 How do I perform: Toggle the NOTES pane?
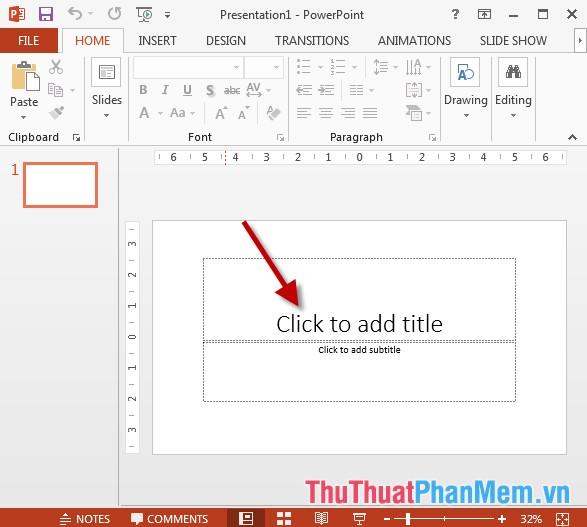click(85, 519)
